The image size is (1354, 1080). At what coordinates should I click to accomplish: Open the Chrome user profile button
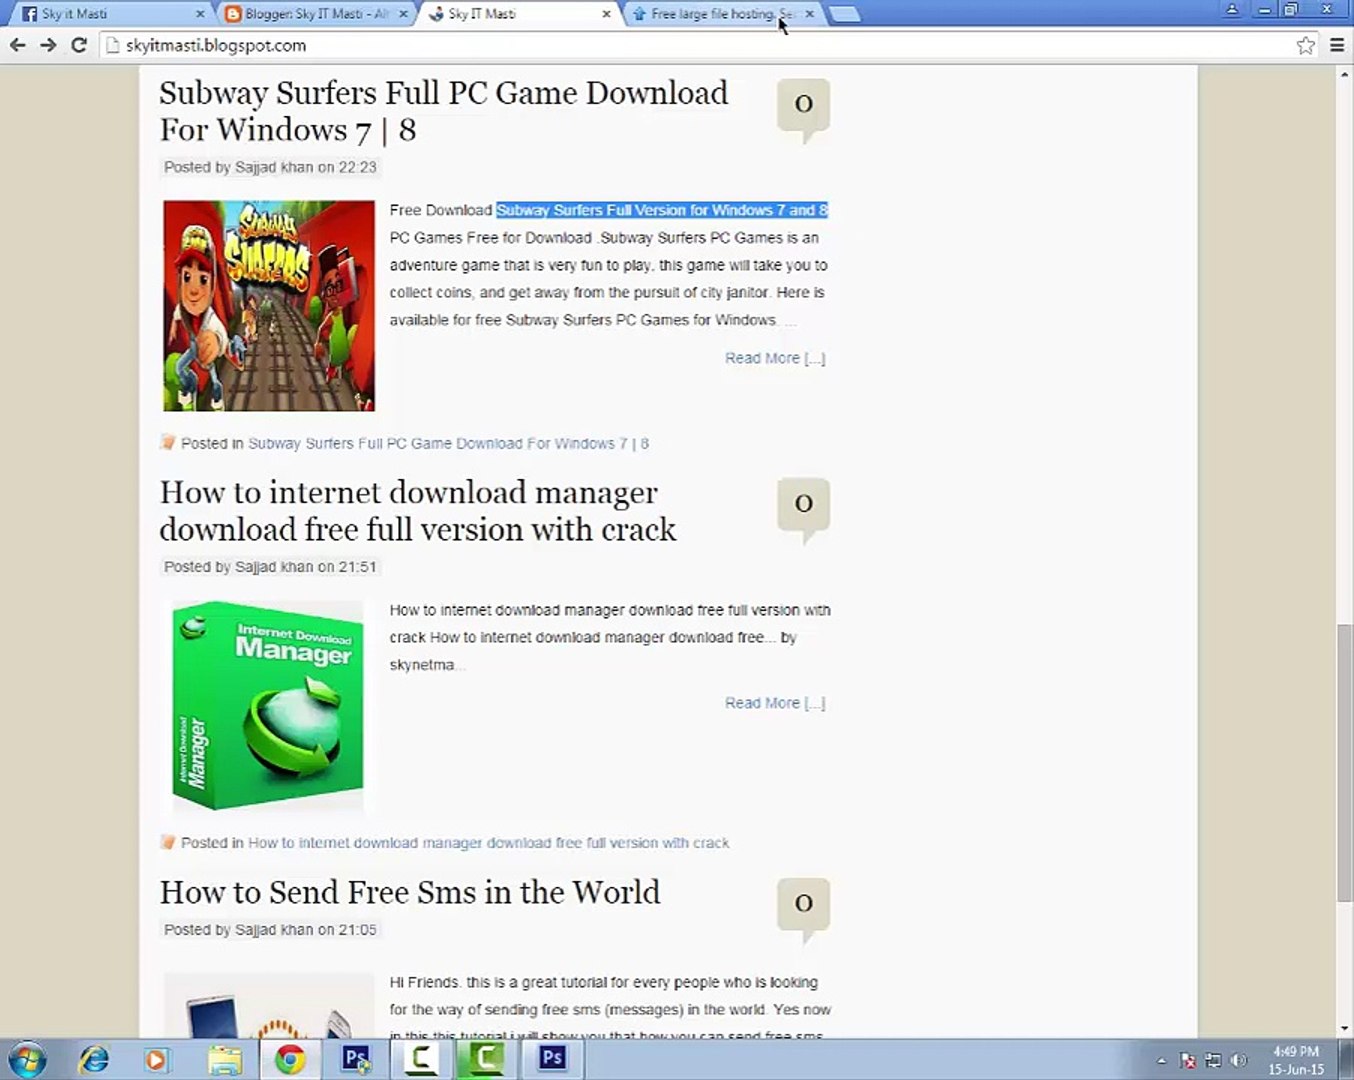(x=1232, y=10)
